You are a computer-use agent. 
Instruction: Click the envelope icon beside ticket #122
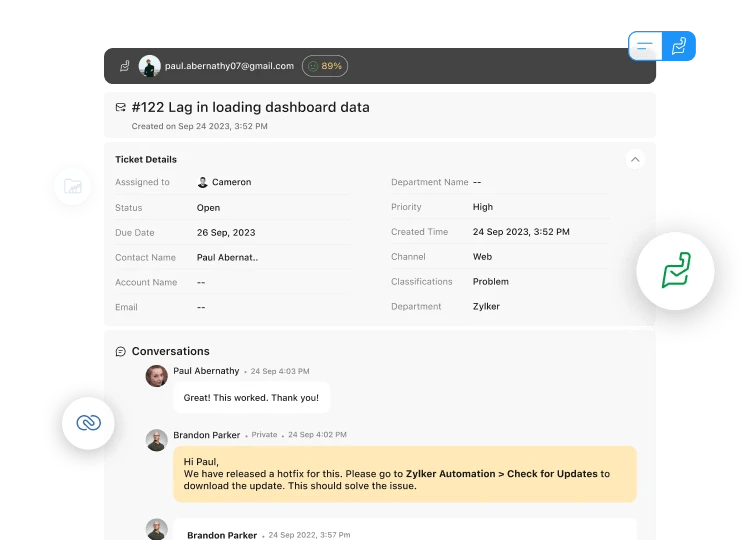[x=121, y=107]
